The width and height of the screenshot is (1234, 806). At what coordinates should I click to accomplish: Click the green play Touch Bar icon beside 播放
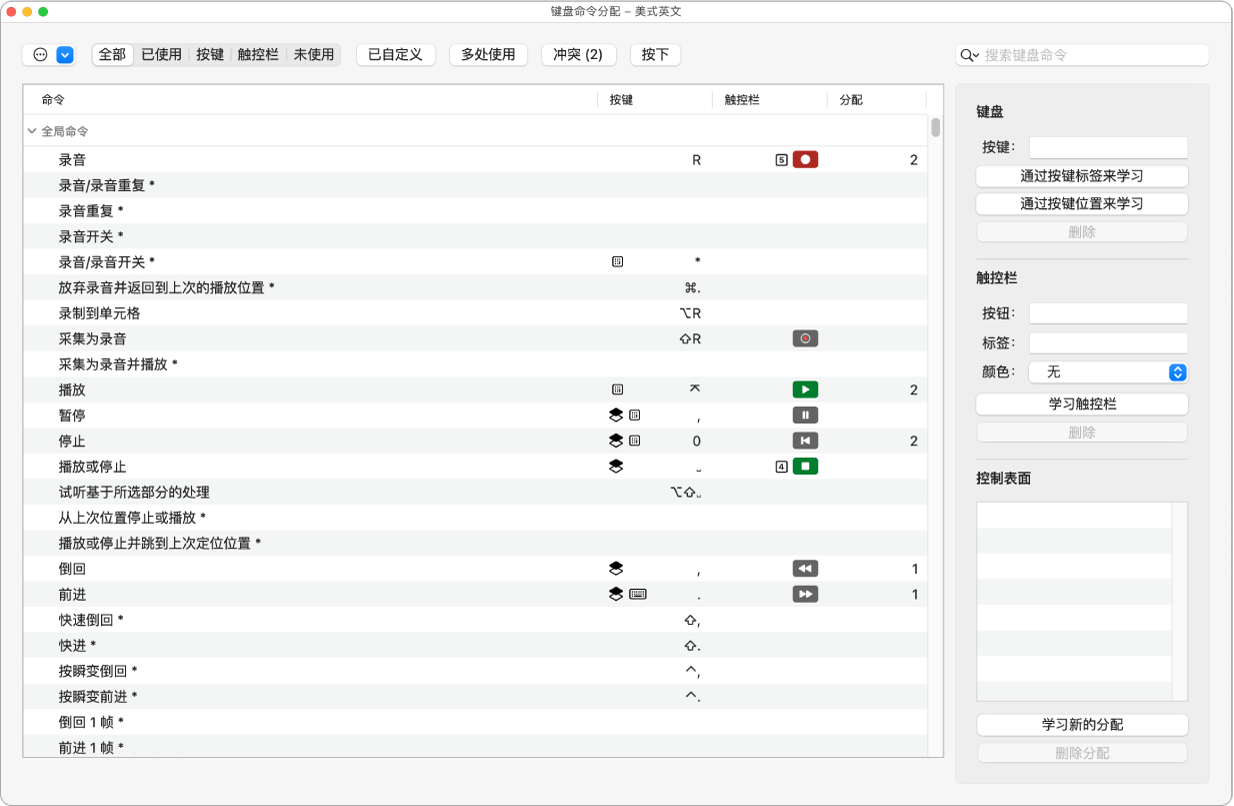point(805,389)
